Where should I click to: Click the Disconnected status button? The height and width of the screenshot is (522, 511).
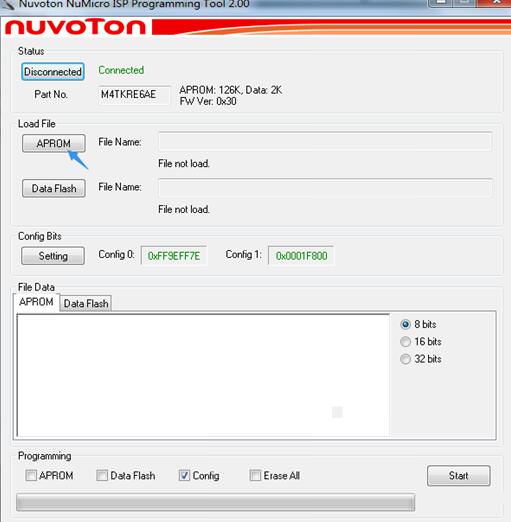click(53, 72)
